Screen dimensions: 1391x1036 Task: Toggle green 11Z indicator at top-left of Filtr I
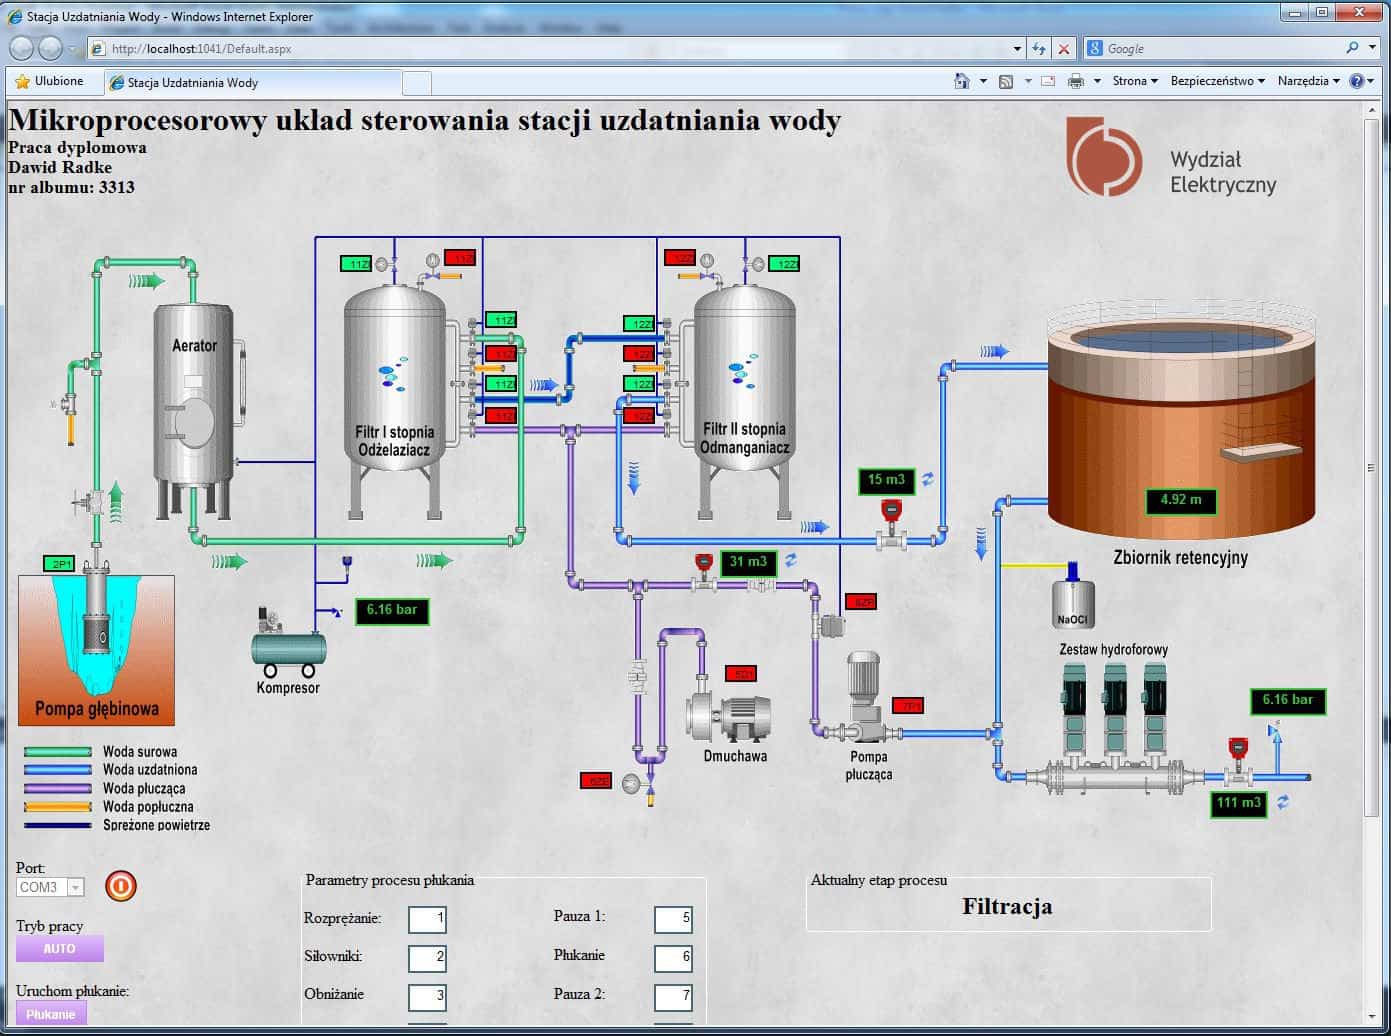pyautogui.click(x=356, y=264)
